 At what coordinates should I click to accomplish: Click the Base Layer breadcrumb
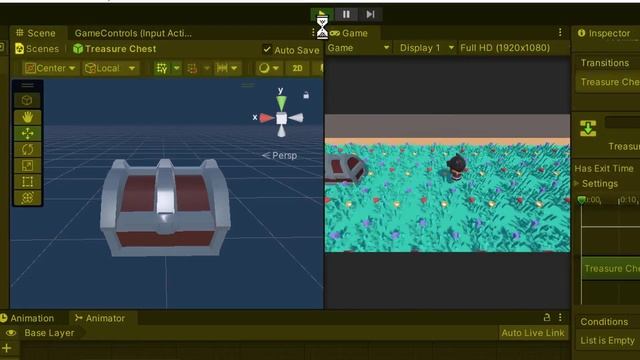pos(49,333)
